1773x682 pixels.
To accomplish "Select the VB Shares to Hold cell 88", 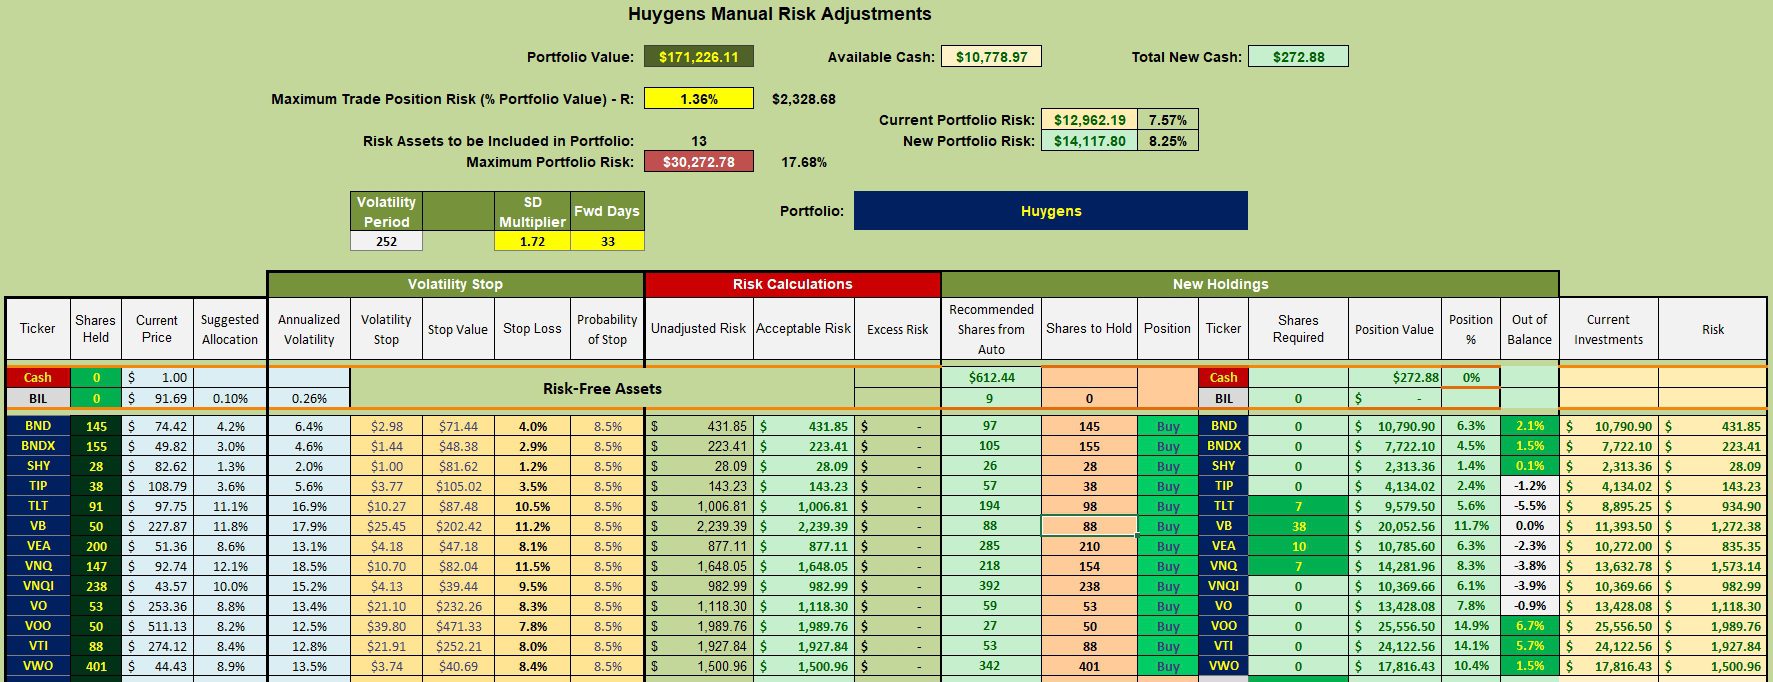I will [x=1089, y=526].
